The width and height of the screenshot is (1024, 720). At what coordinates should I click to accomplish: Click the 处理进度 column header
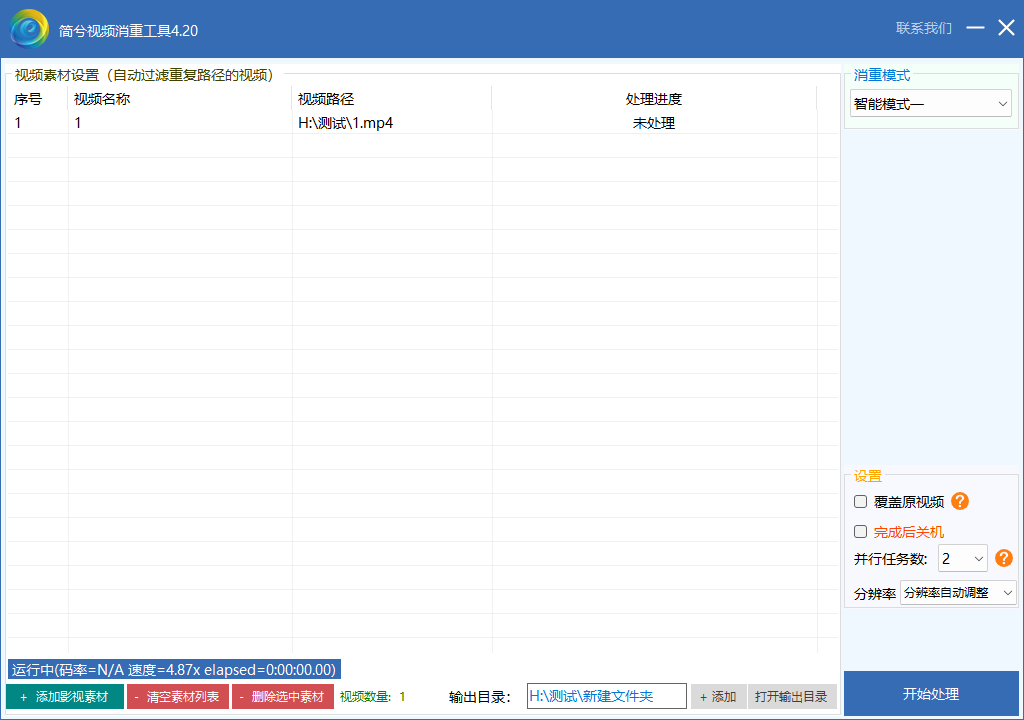click(654, 99)
